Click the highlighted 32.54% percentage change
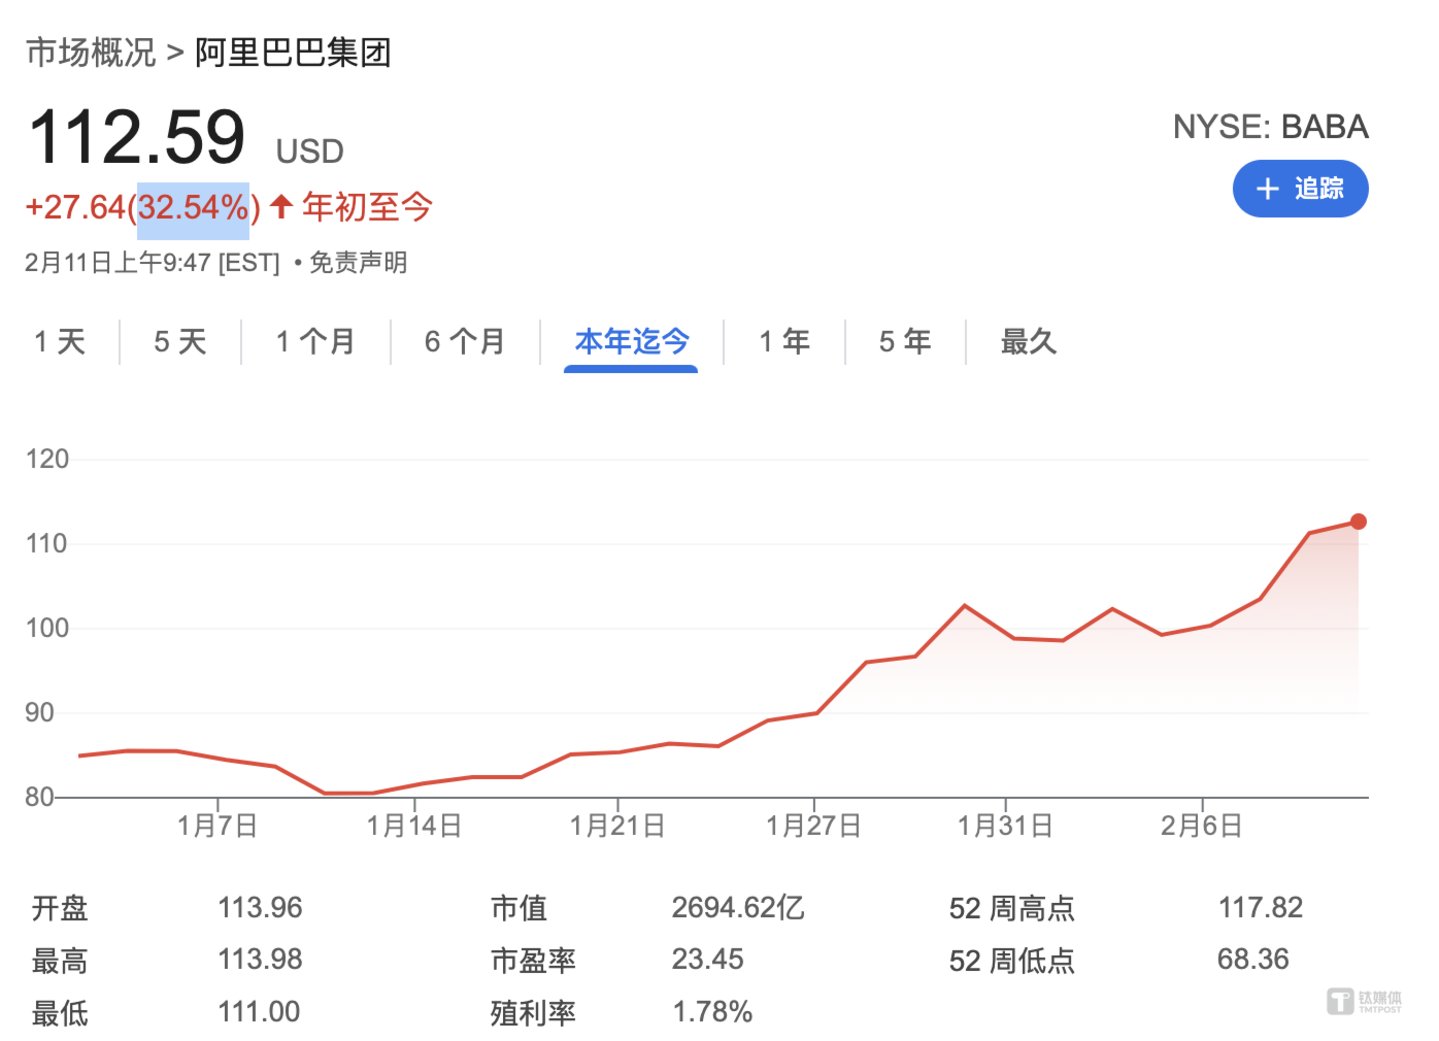Screen dimensions: 1439x1041 pos(193,208)
